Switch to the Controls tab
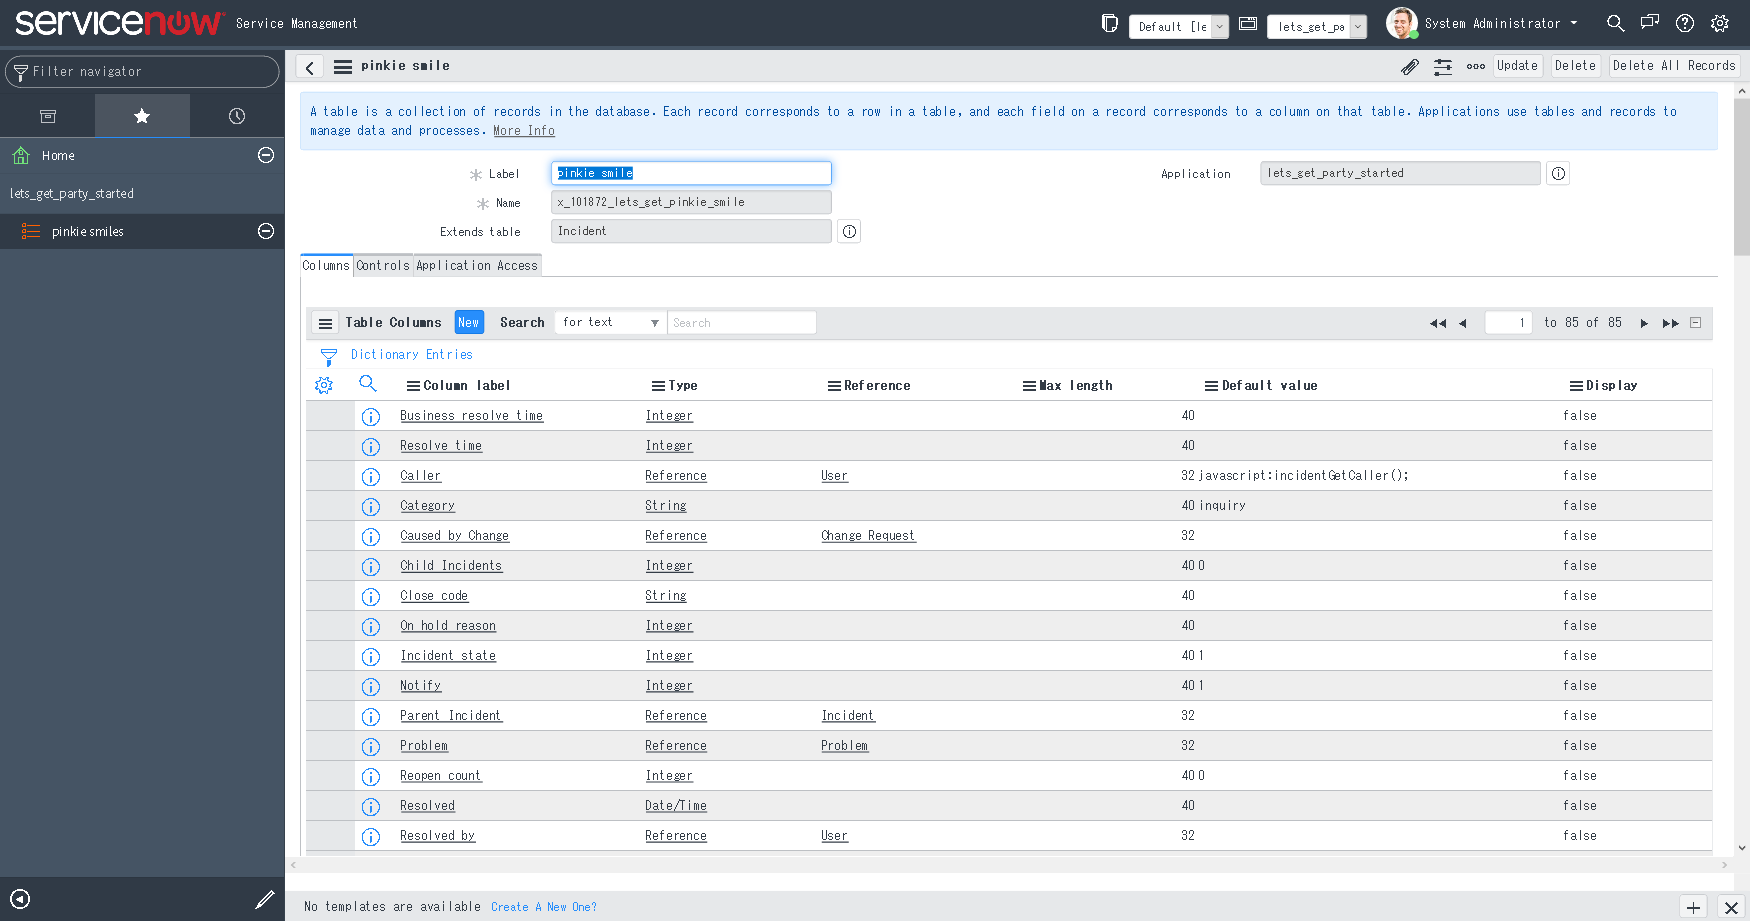Image resolution: width=1750 pixels, height=921 pixels. tap(383, 265)
